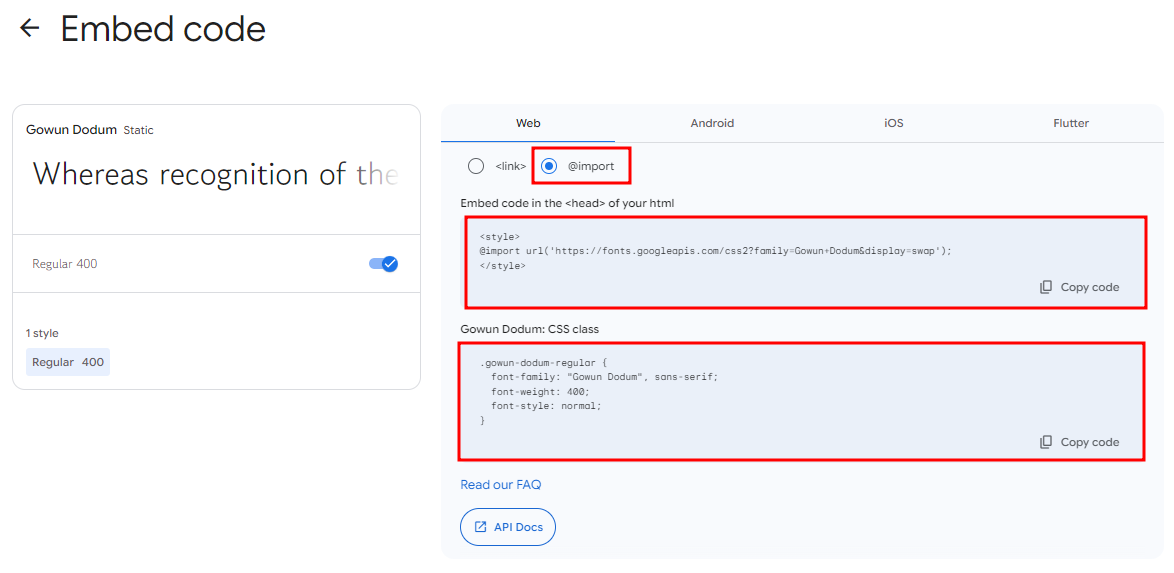Image resolution: width=1174 pixels, height=573 pixels.
Task: Click the Static label next to Gowun Dodum
Action: [139, 130]
